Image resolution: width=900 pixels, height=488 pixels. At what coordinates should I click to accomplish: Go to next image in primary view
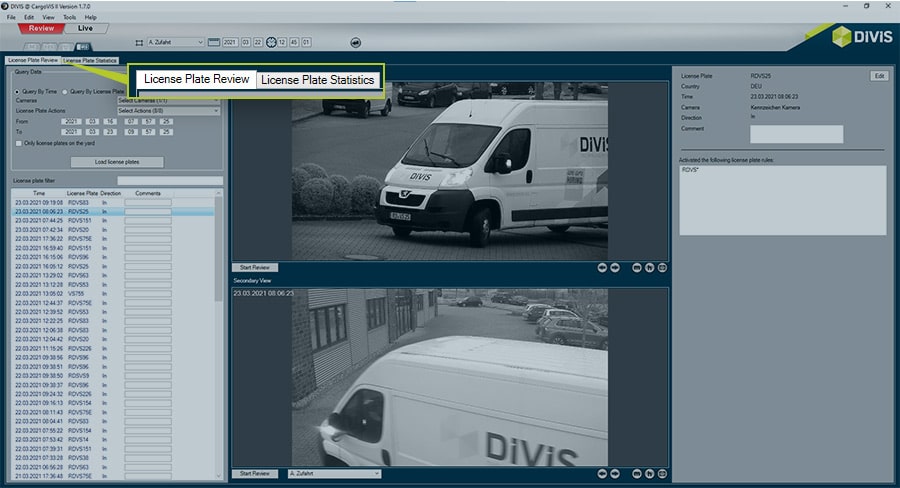tap(615, 268)
